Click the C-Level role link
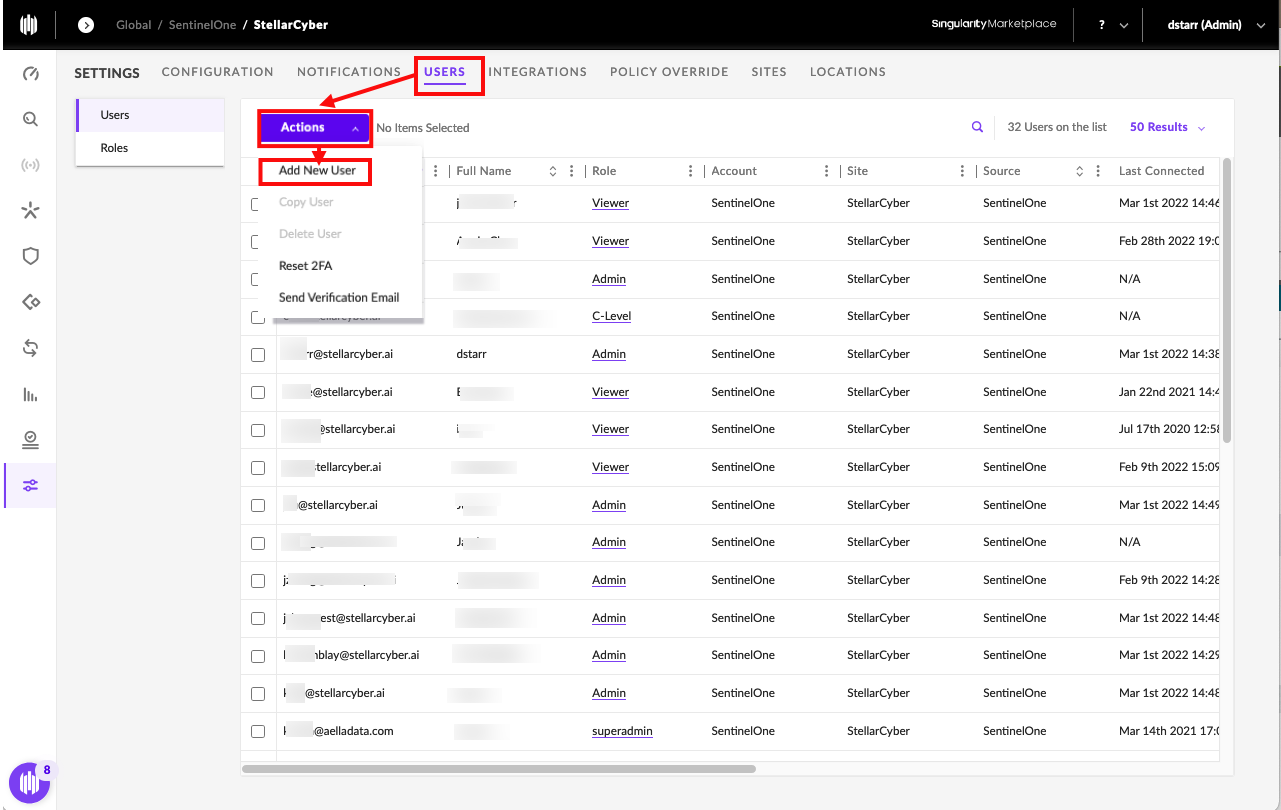Image resolution: width=1281 pixels, height=810 pixels. tap(611, 317)
